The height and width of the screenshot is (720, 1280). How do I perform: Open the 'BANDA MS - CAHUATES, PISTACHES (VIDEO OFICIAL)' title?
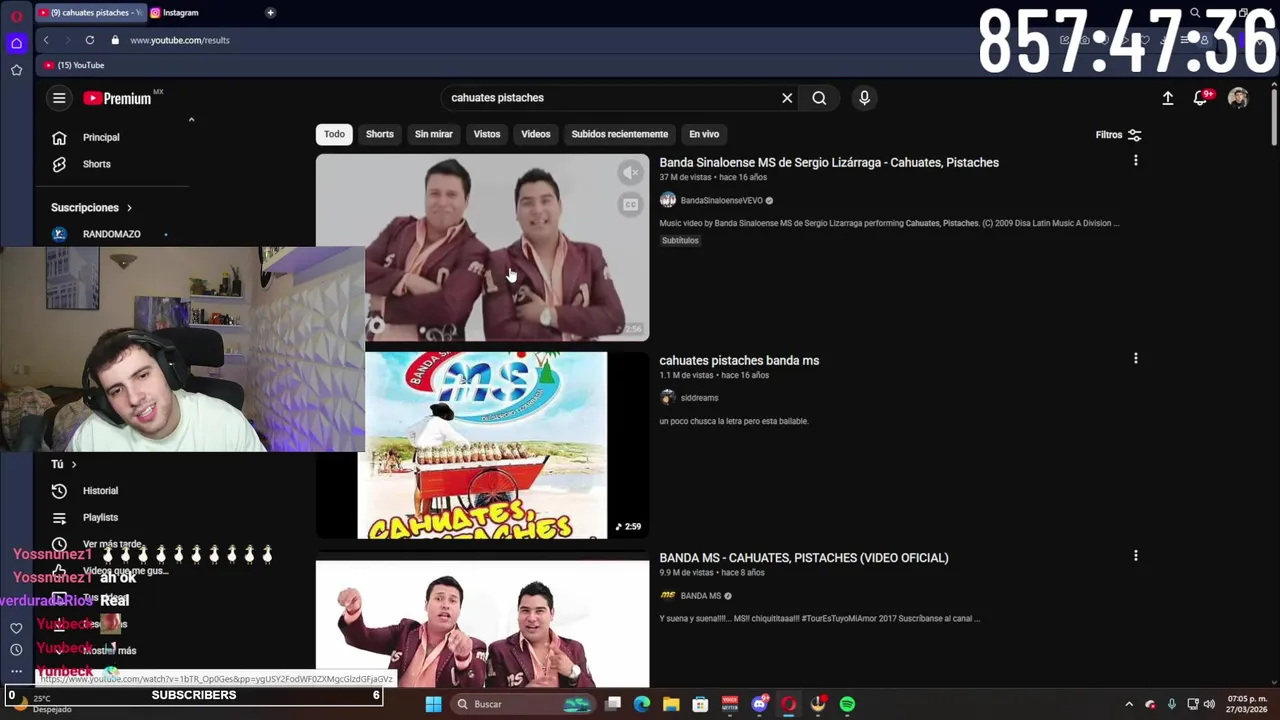[803, 558]
